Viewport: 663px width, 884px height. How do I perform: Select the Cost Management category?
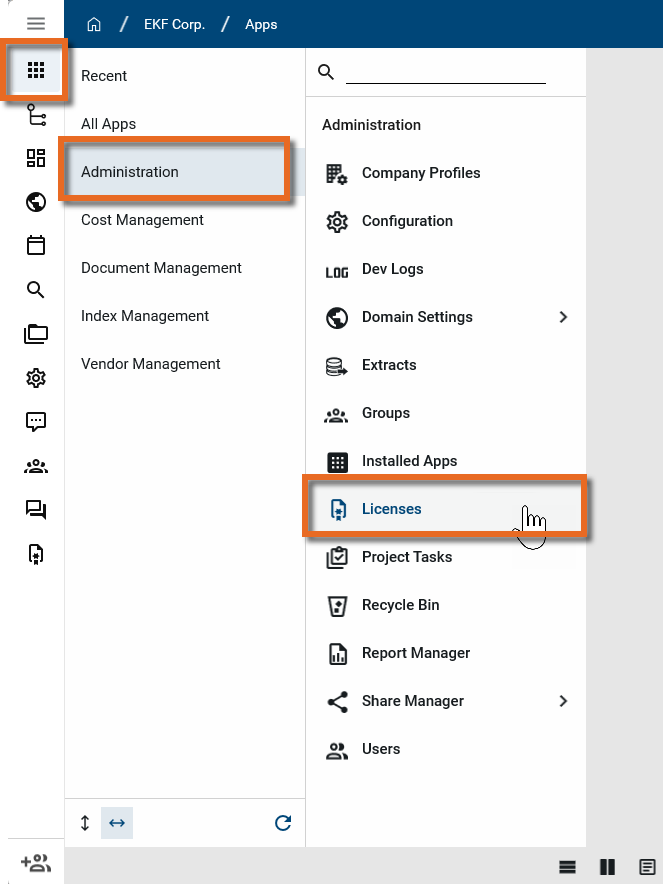pyautogui.click(x=142, y=220)
